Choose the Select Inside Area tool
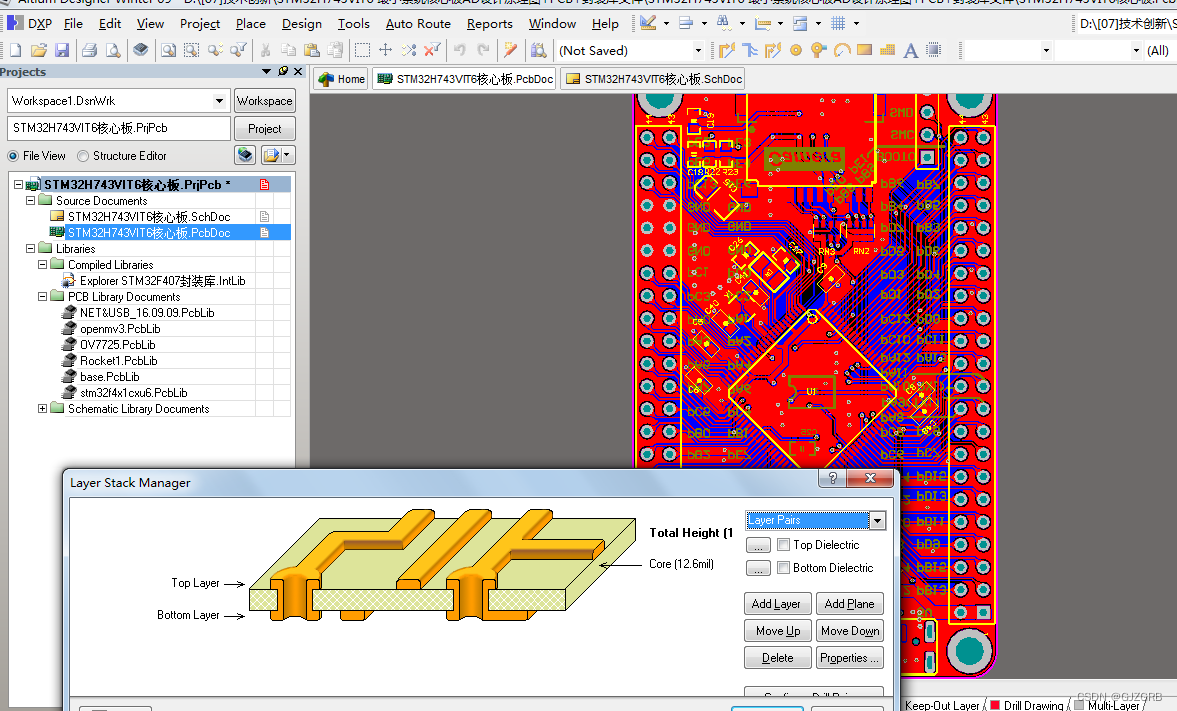This screenshot has height=711, width=1177. 362,50
